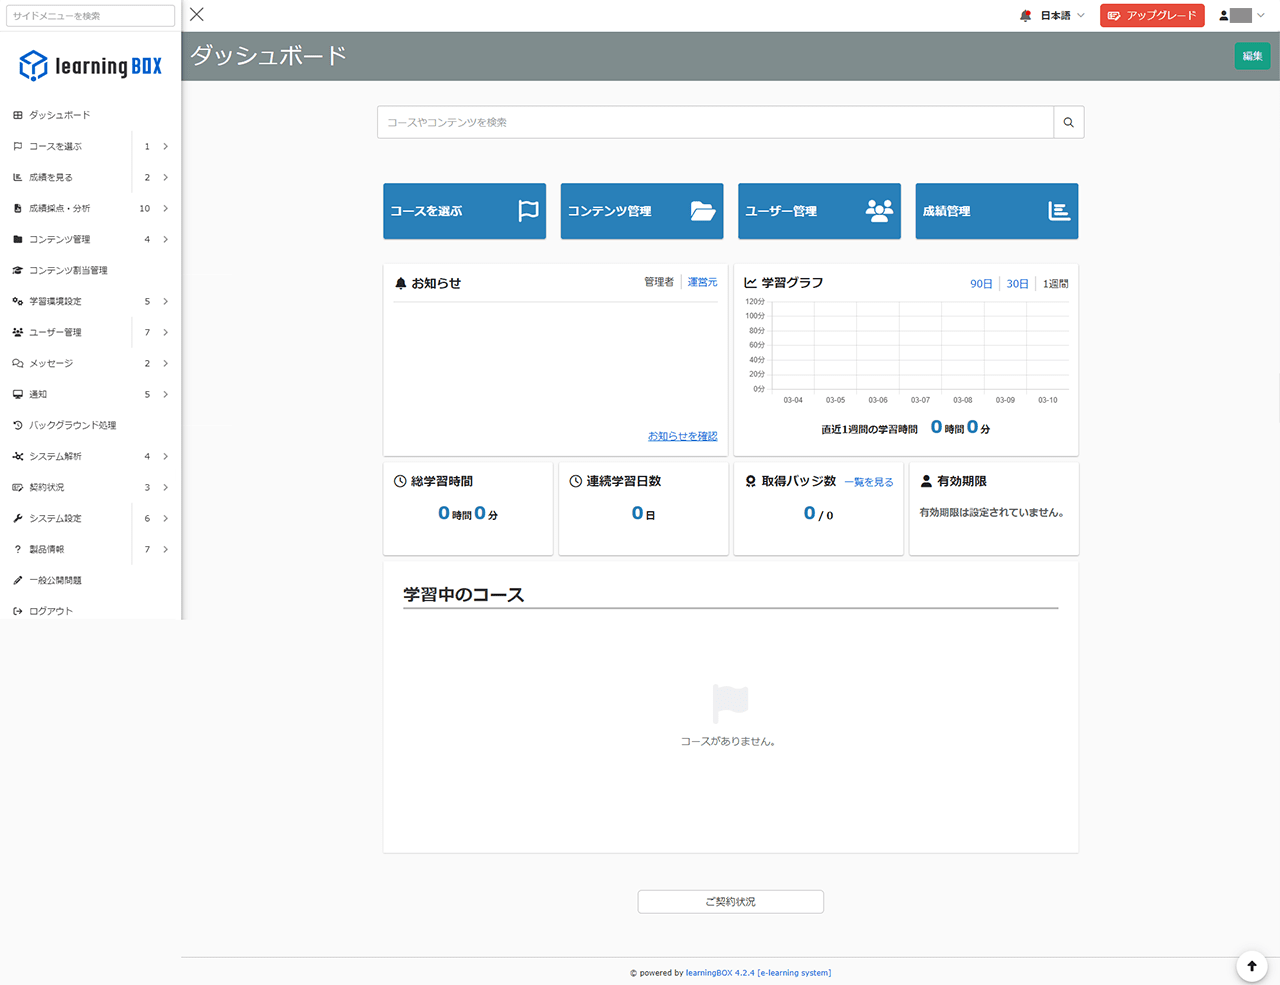
Task: Open お知らせを確認 link
Action: [683, 436]
